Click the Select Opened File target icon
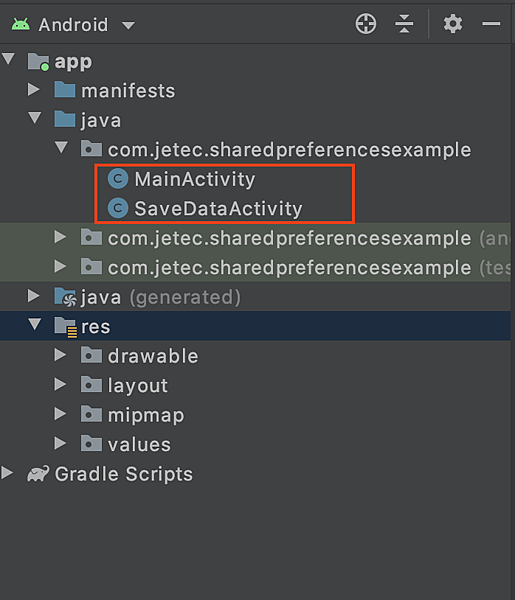The height and width of the screenshot is (600, 515). (366, 24)
